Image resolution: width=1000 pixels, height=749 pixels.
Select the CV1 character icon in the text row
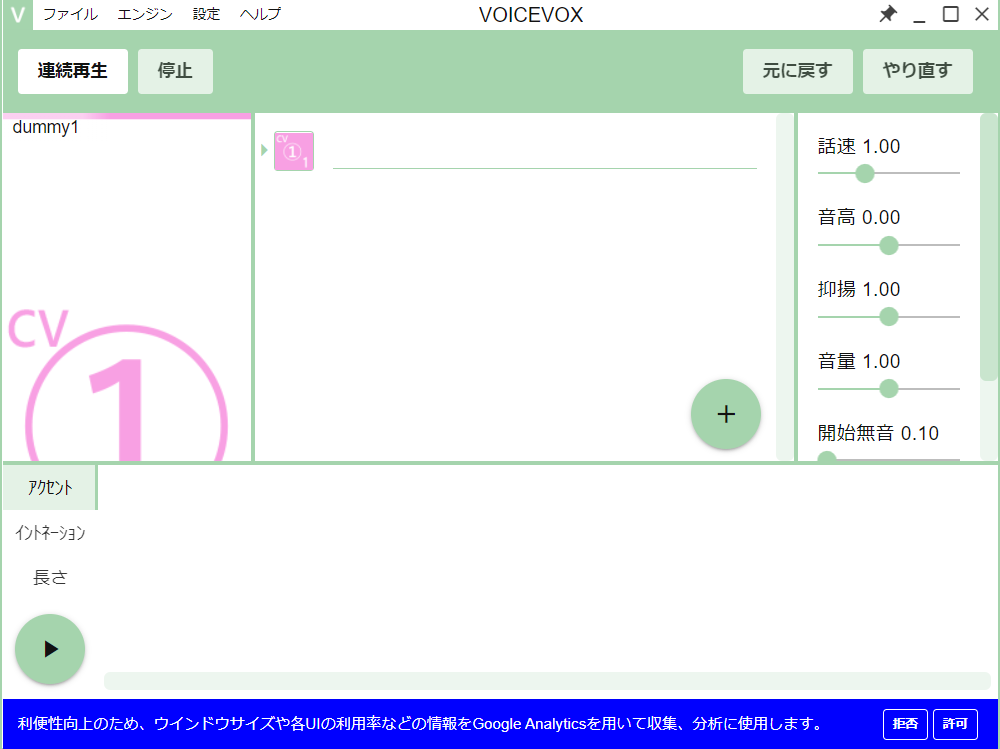pos(293,149)
